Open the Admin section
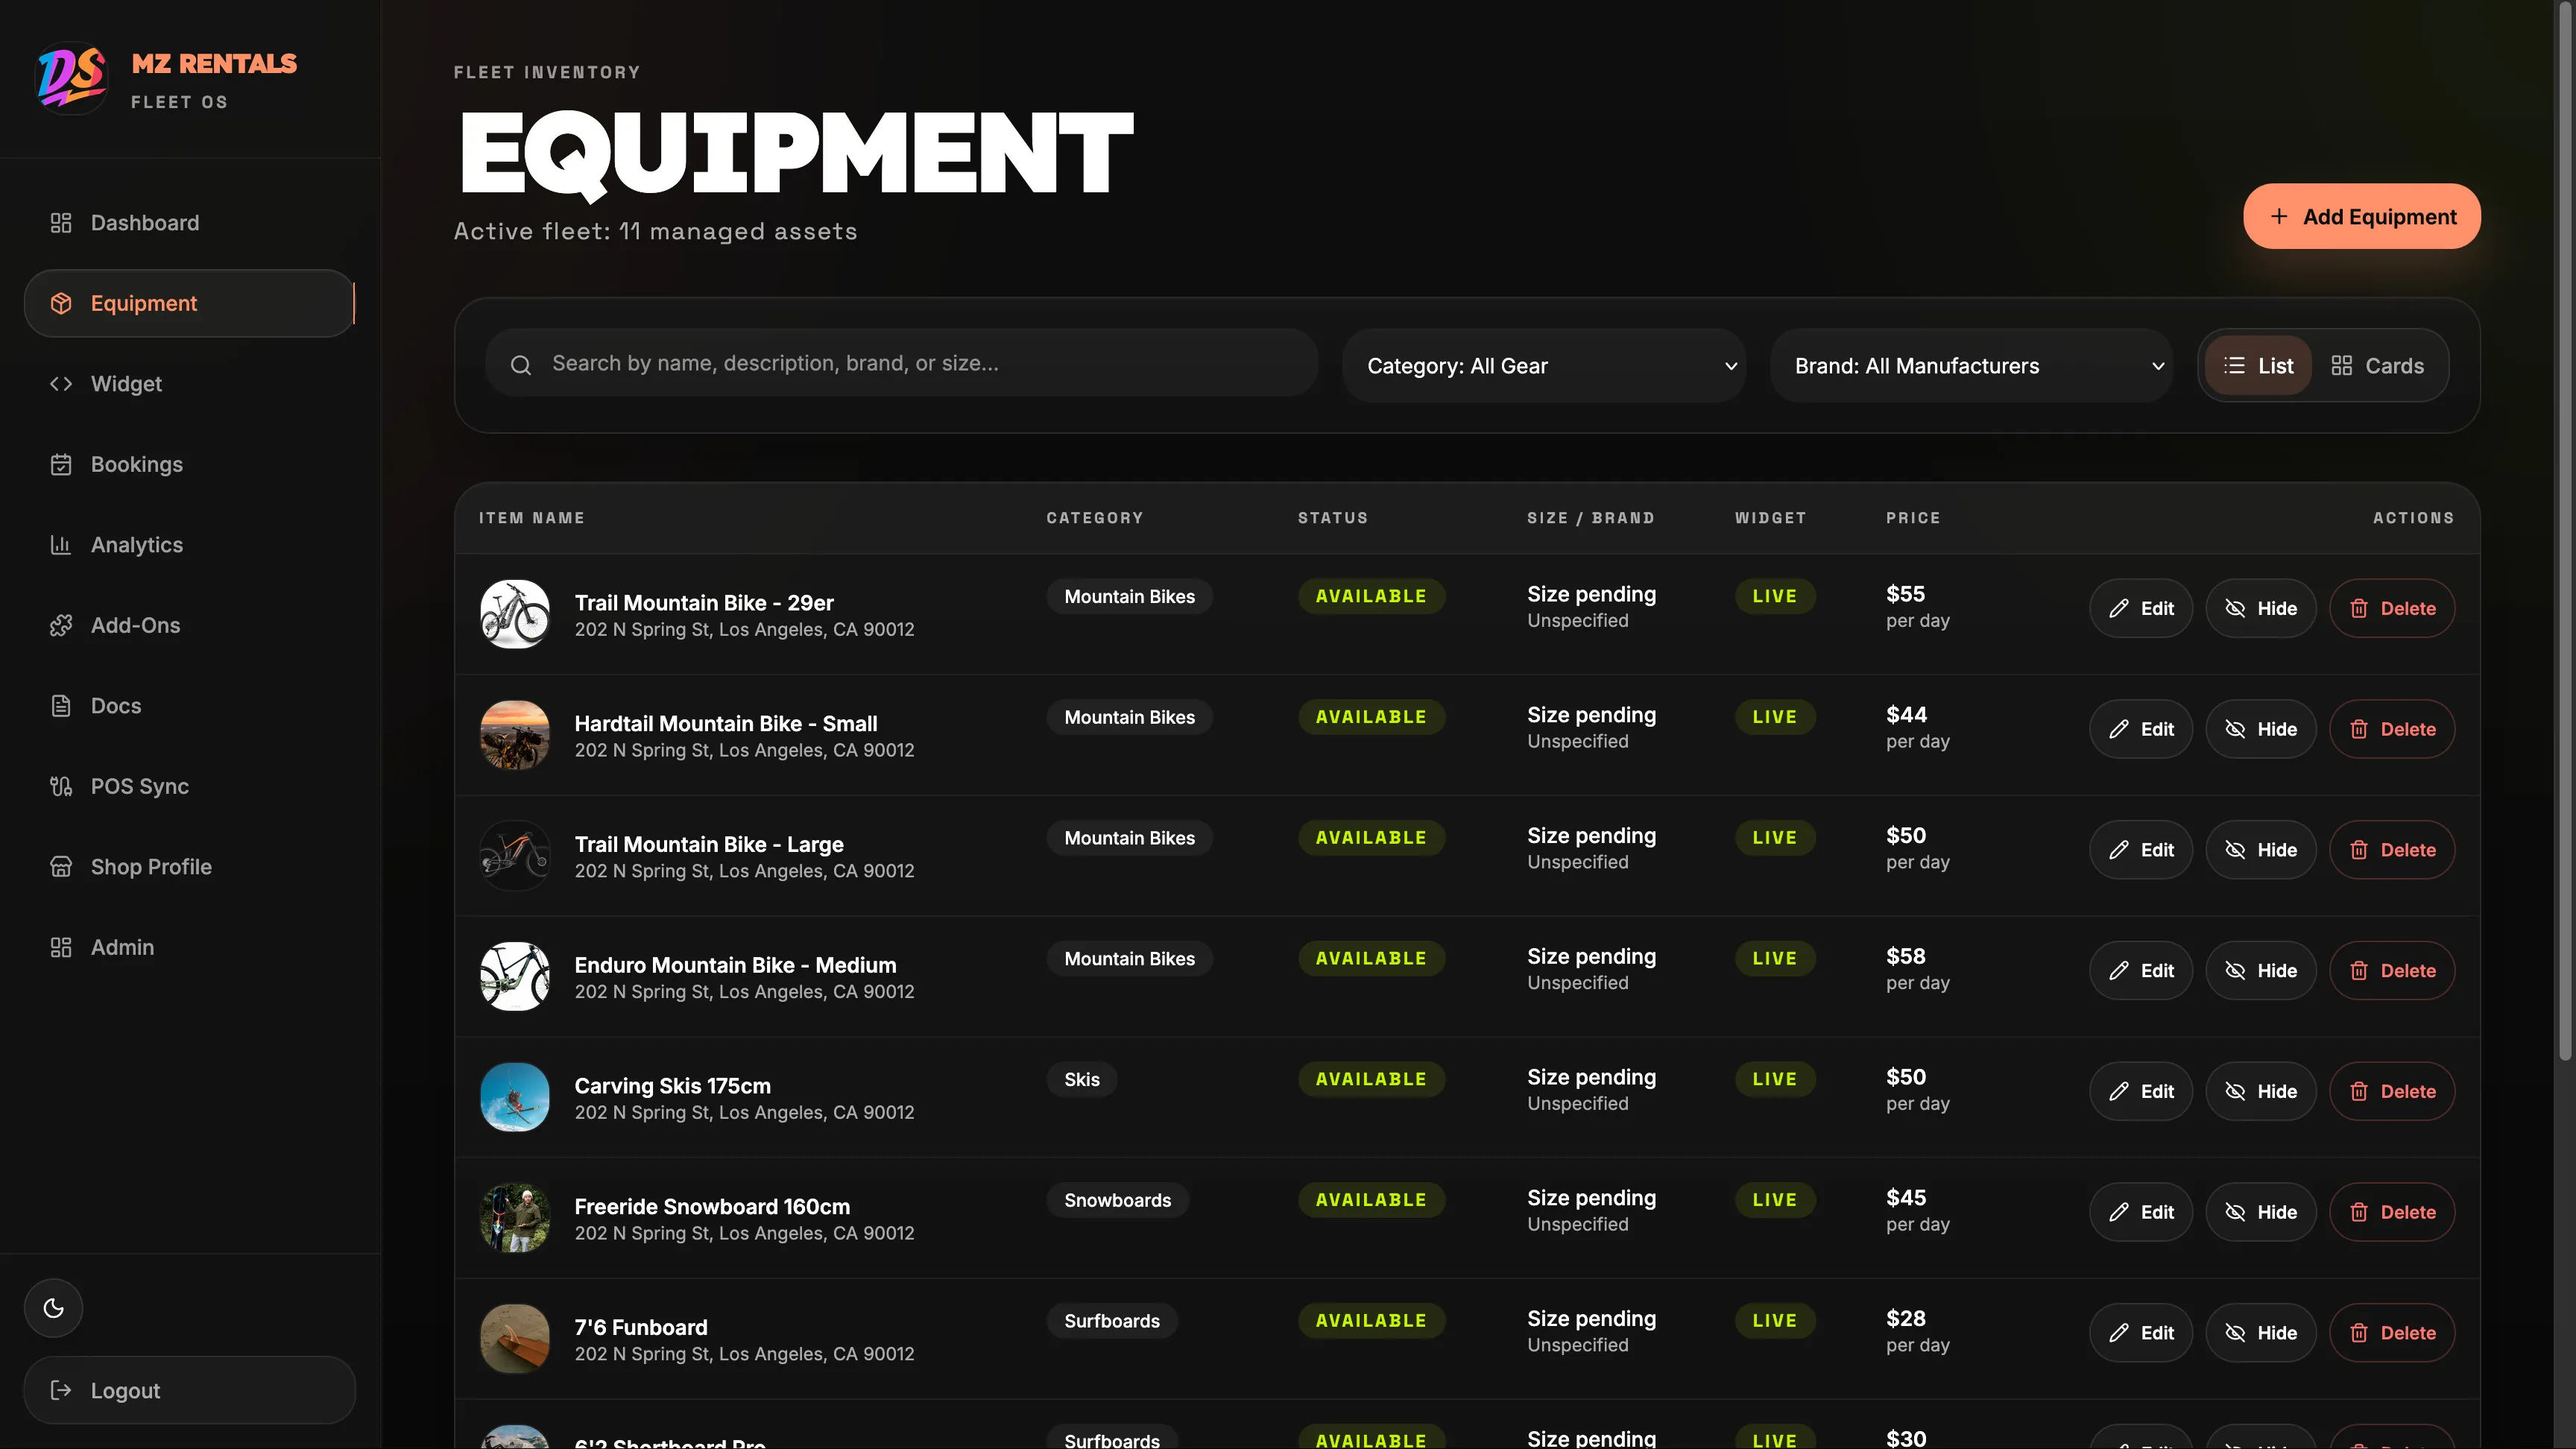 point(122,947)
